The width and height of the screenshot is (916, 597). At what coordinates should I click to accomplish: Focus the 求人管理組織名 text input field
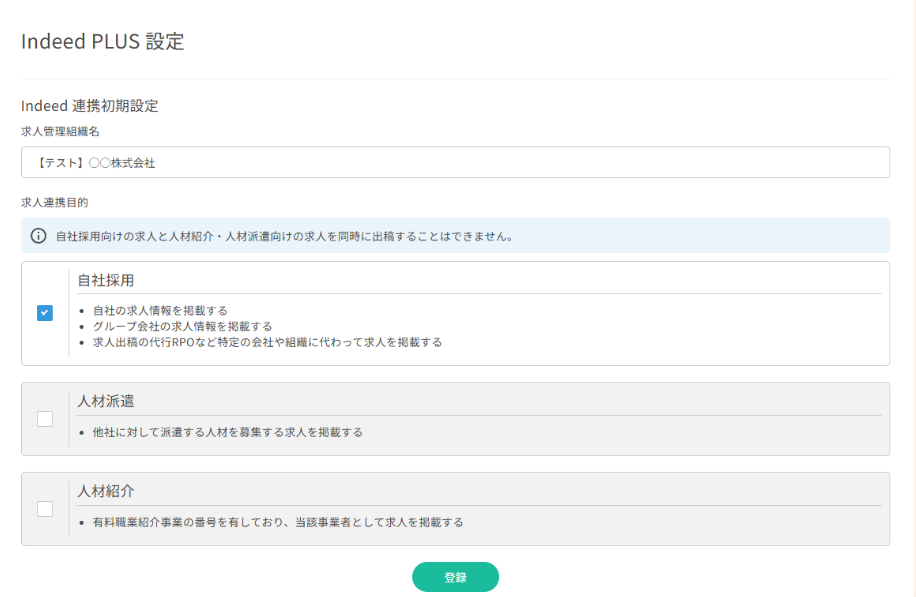(455, 162)
